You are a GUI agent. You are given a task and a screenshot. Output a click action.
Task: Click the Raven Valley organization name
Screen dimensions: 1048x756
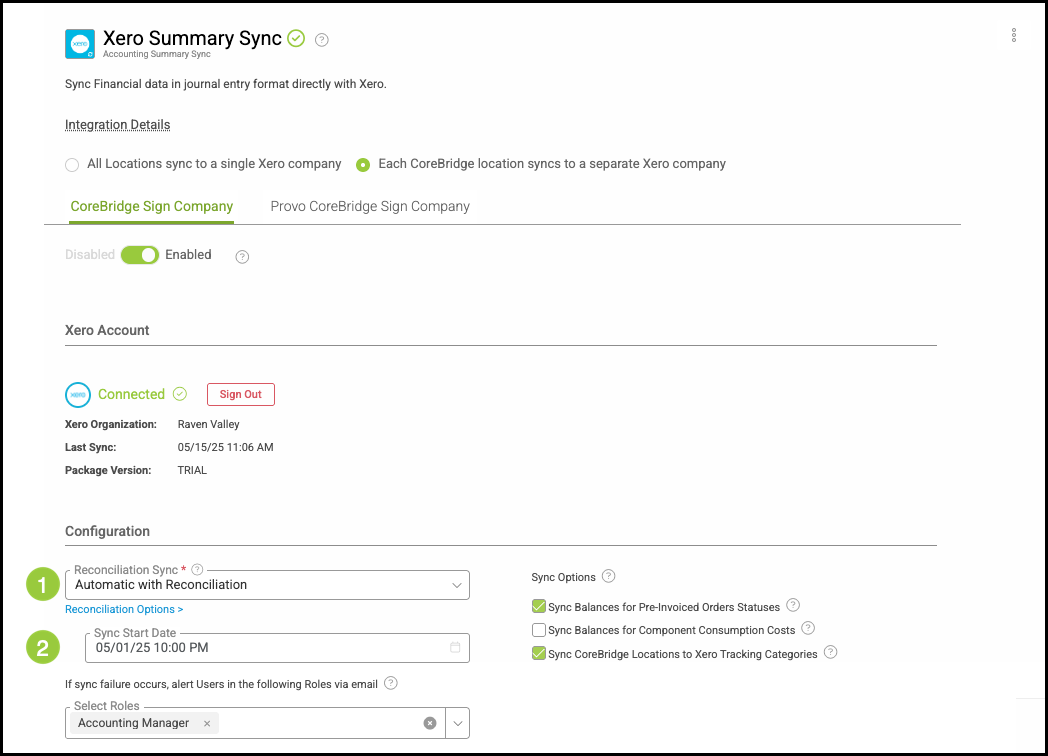[209, 424]
